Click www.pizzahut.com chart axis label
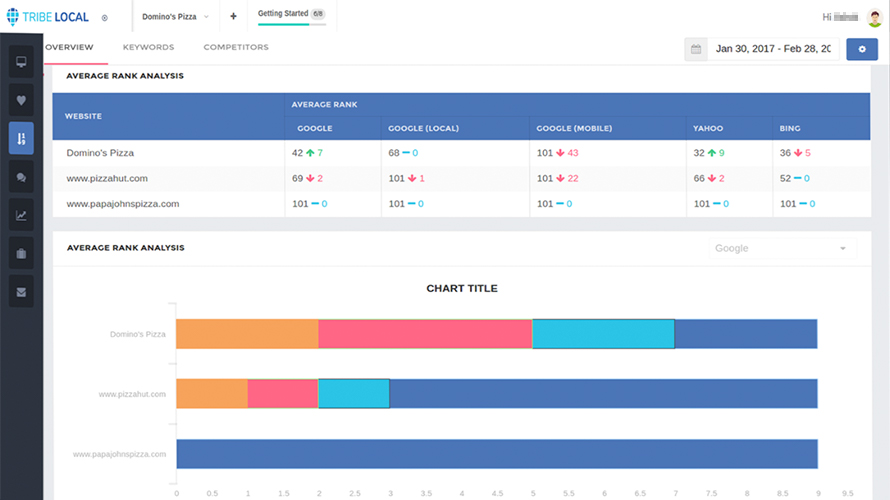 tap(132, 394)
